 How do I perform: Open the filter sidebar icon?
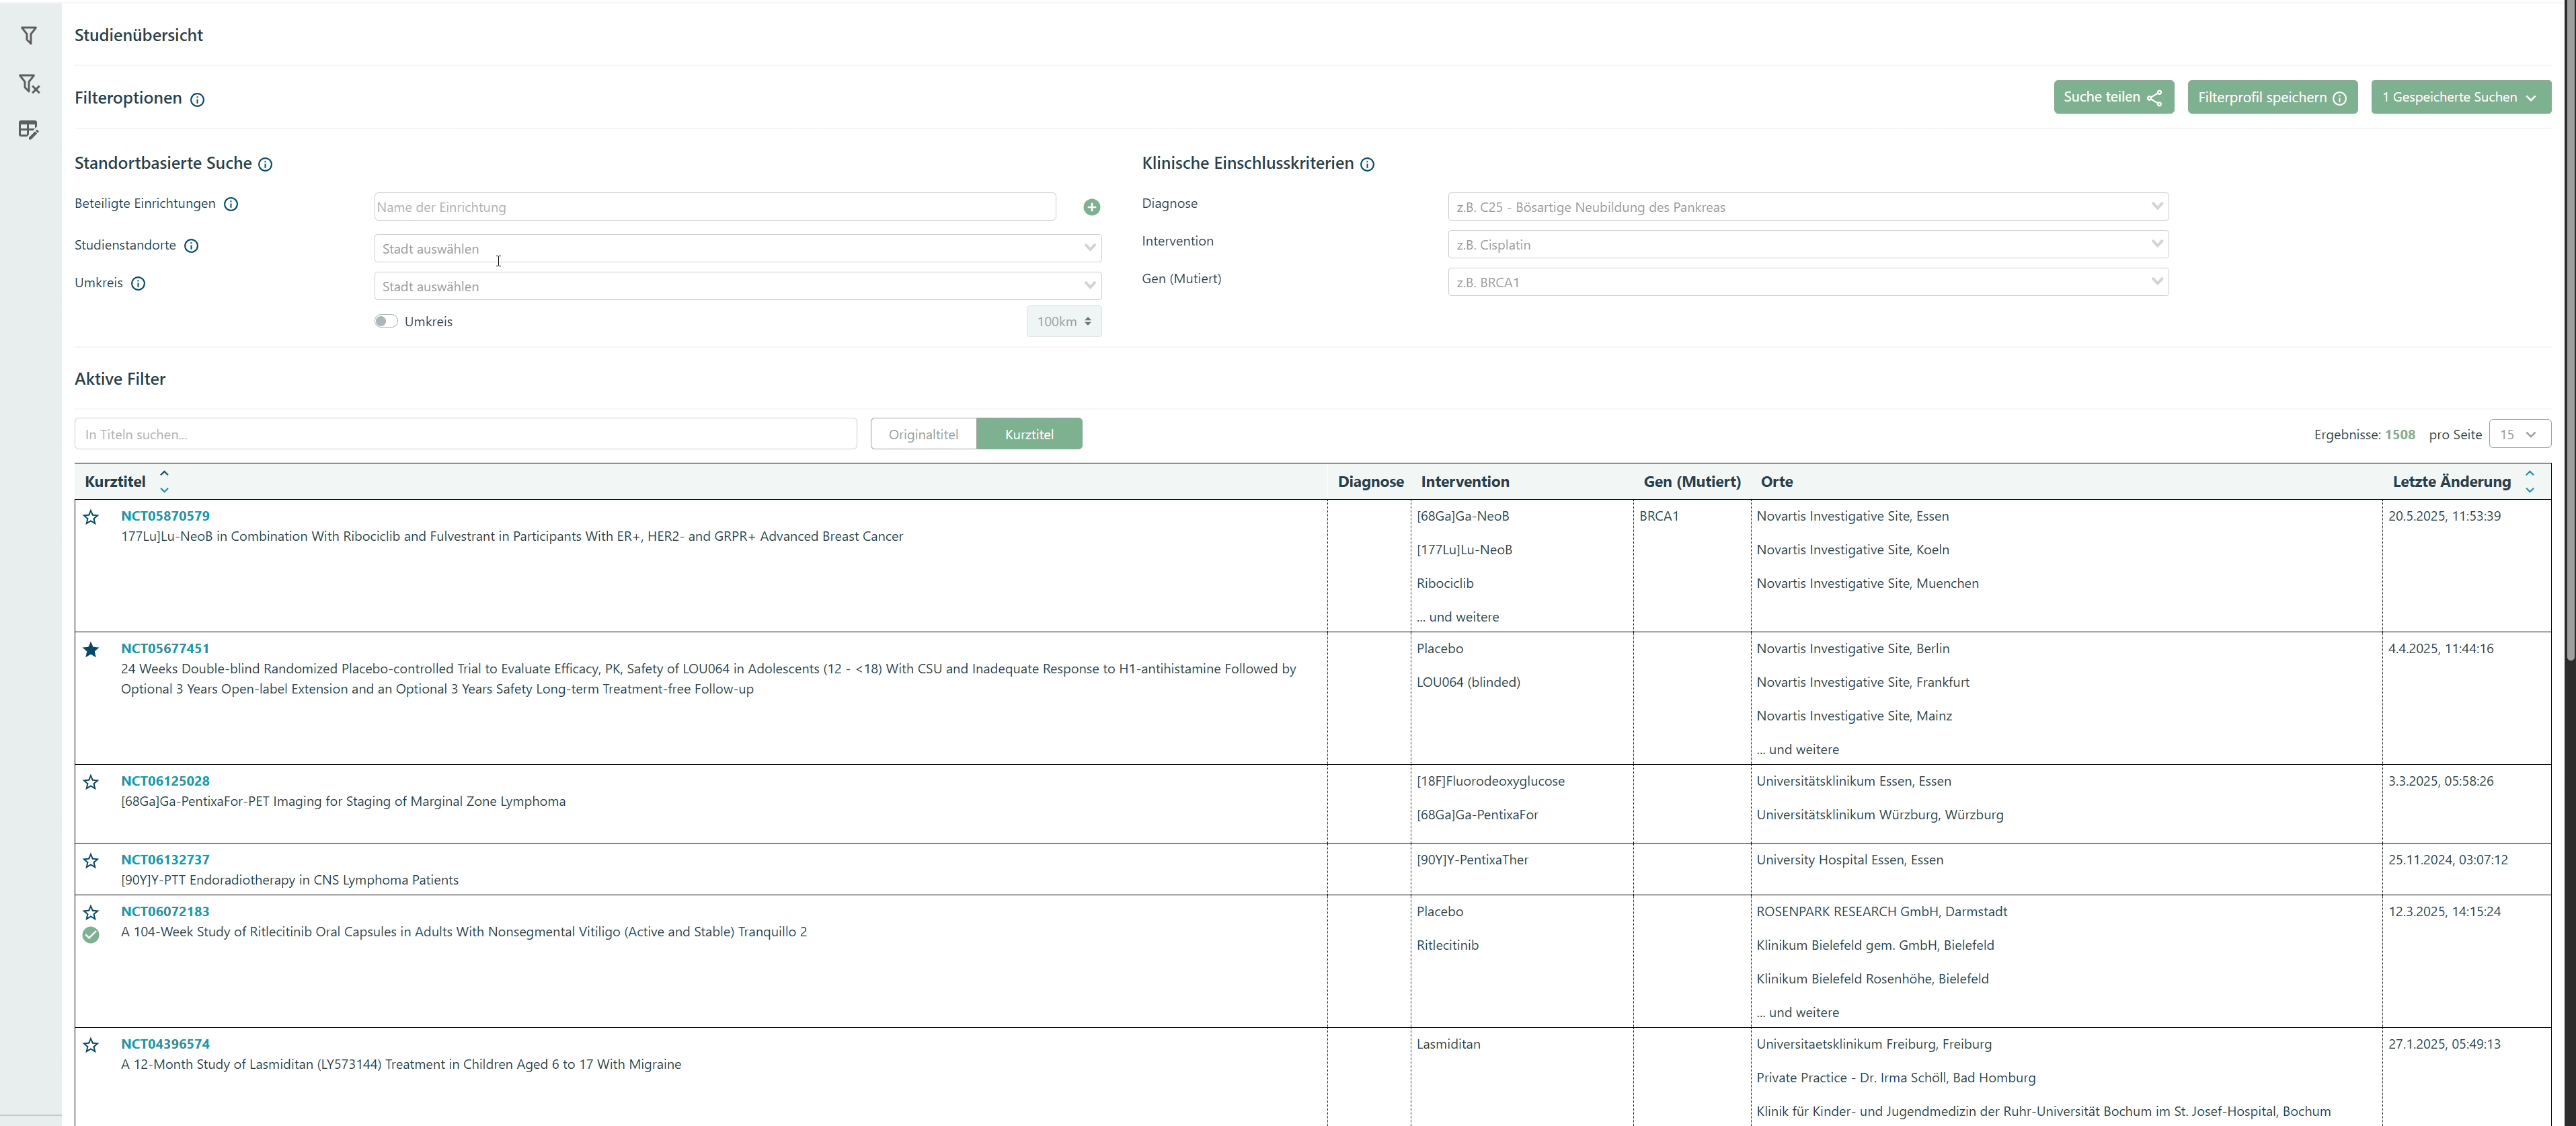[29, 36]
